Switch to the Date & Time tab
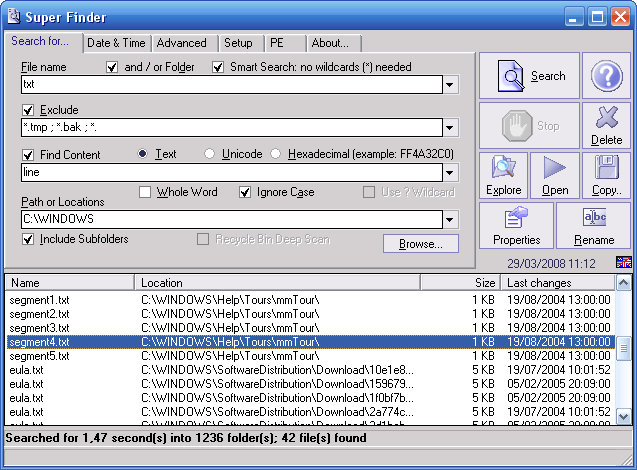The height and width of the screenshot is (470, 637). (x=116, y=43)
